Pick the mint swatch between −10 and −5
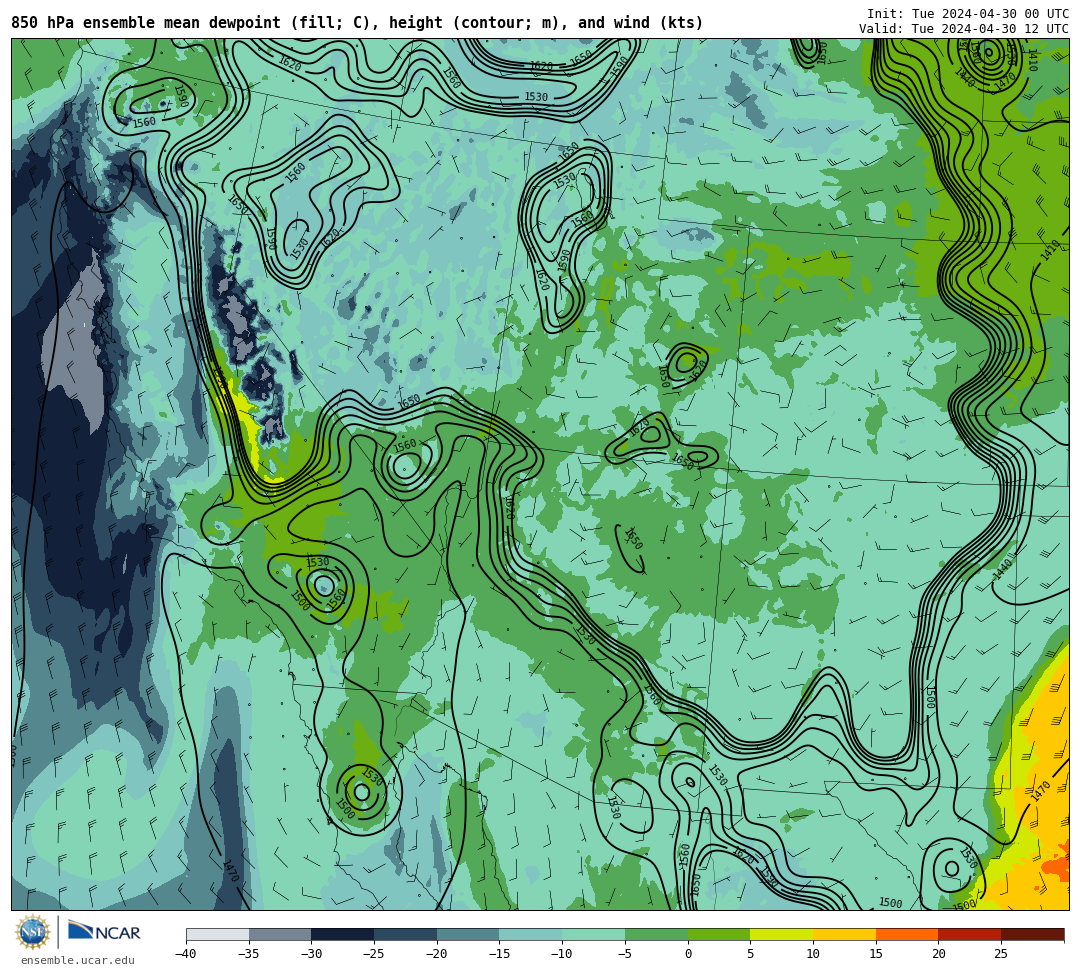This screenshot has height=973, width=1080. pos(594,934)
